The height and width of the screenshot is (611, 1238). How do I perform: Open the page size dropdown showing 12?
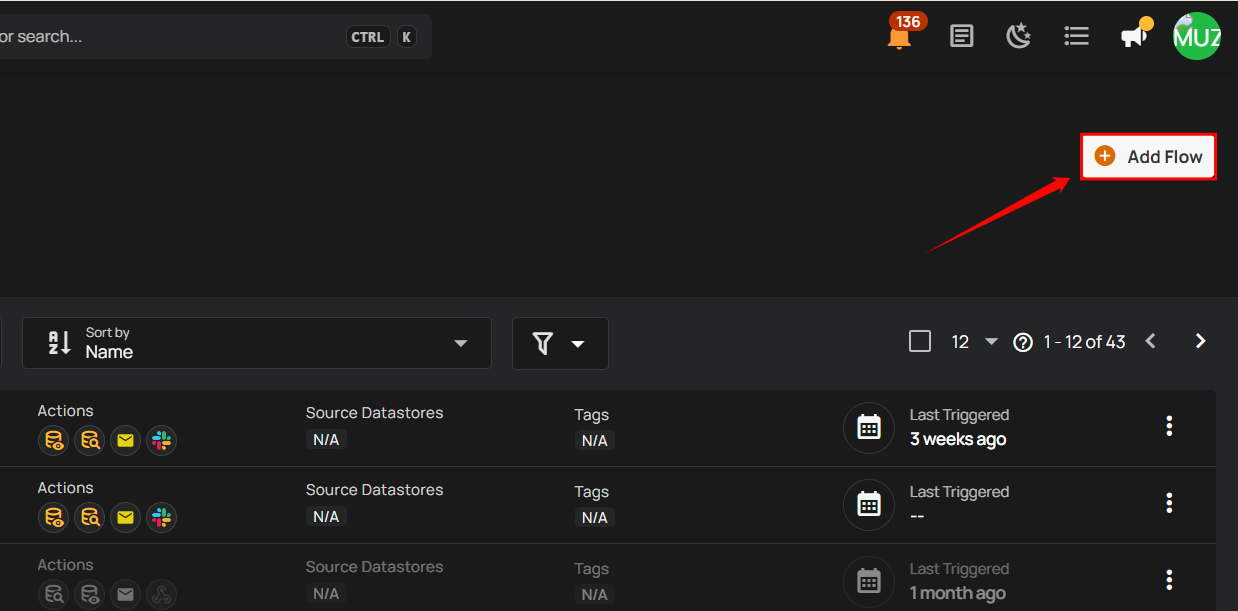point(974,342)
